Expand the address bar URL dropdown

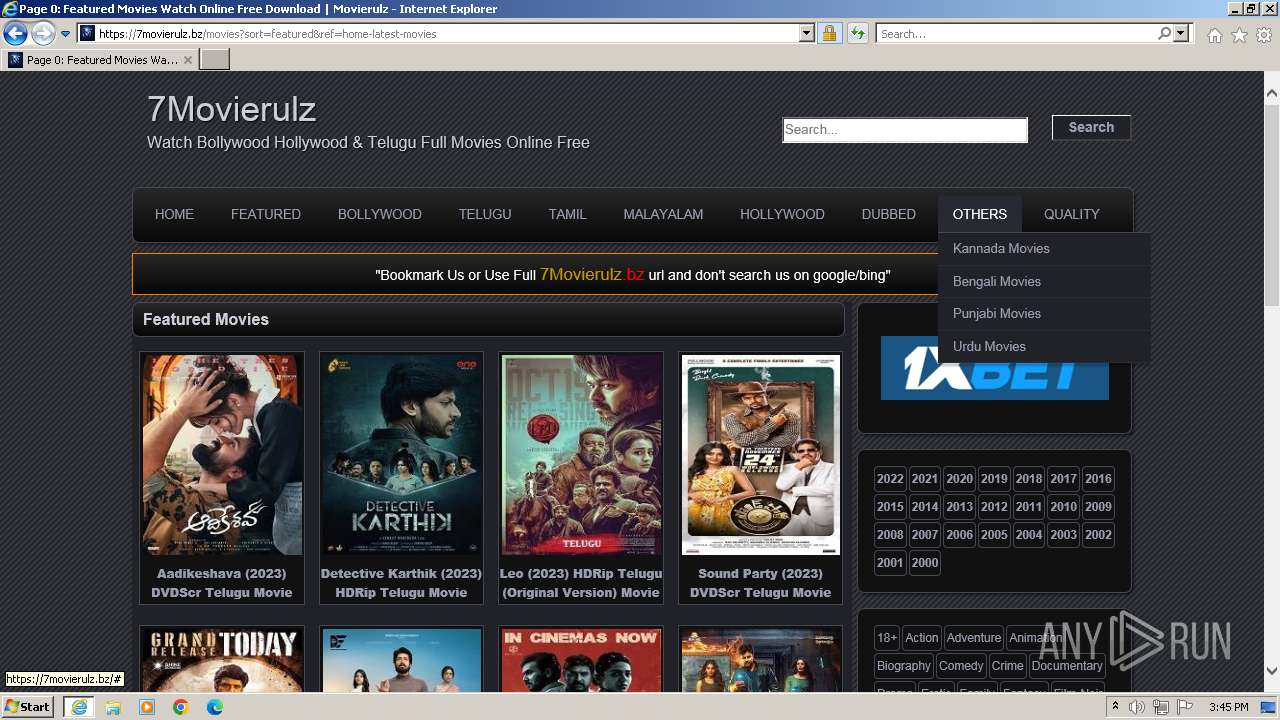point(807,33)
